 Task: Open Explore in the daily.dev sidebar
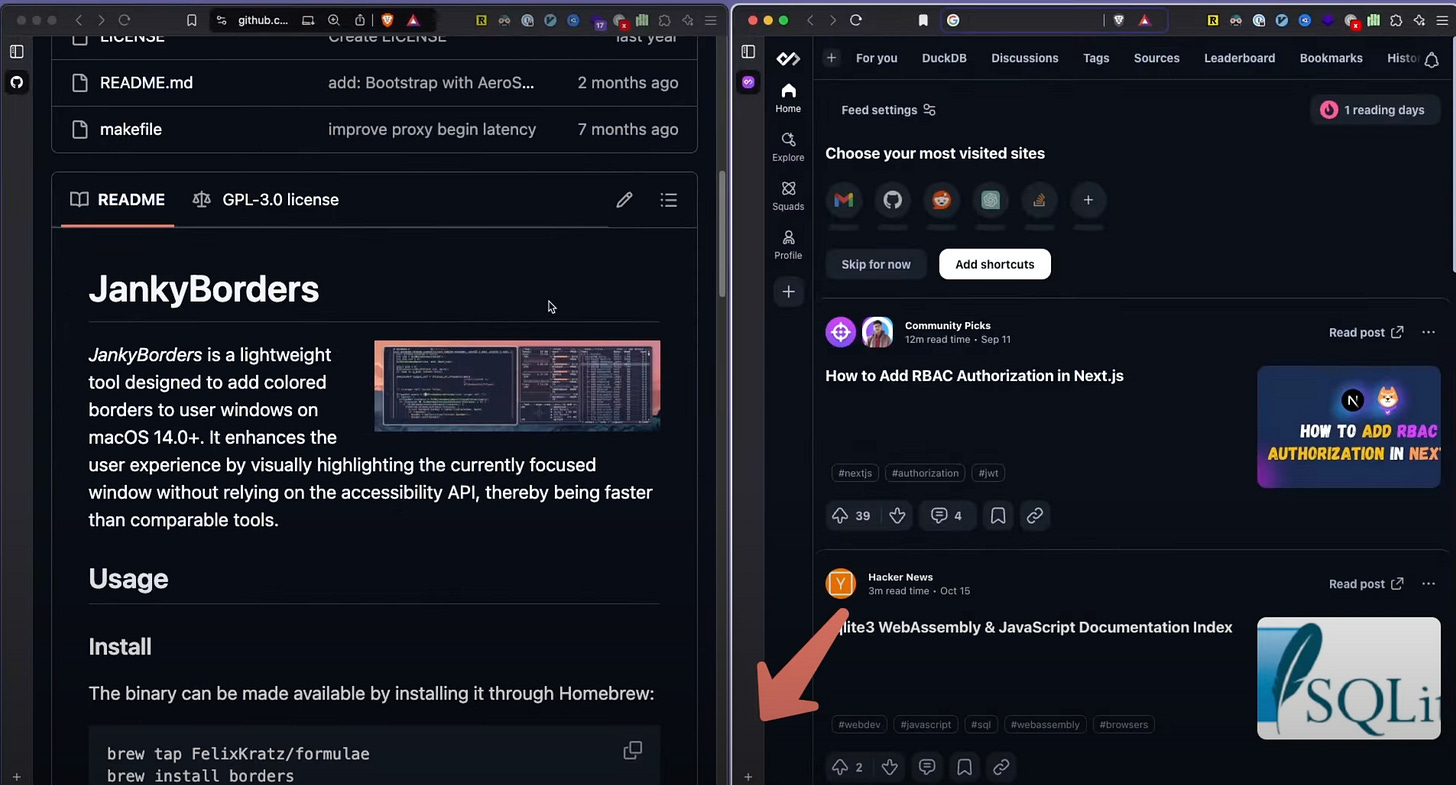coord(788,146)
